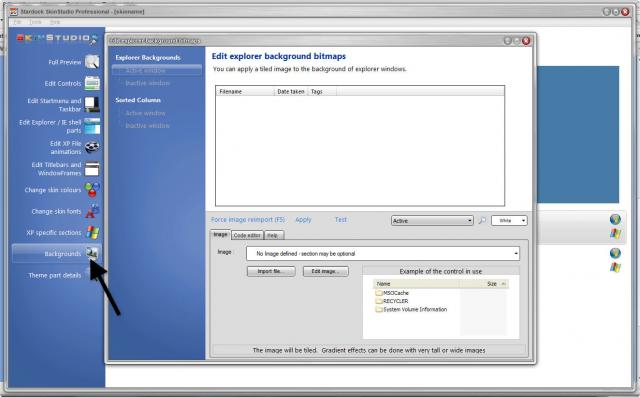
Task: Click Size column header in example
Action: [484, 284]
